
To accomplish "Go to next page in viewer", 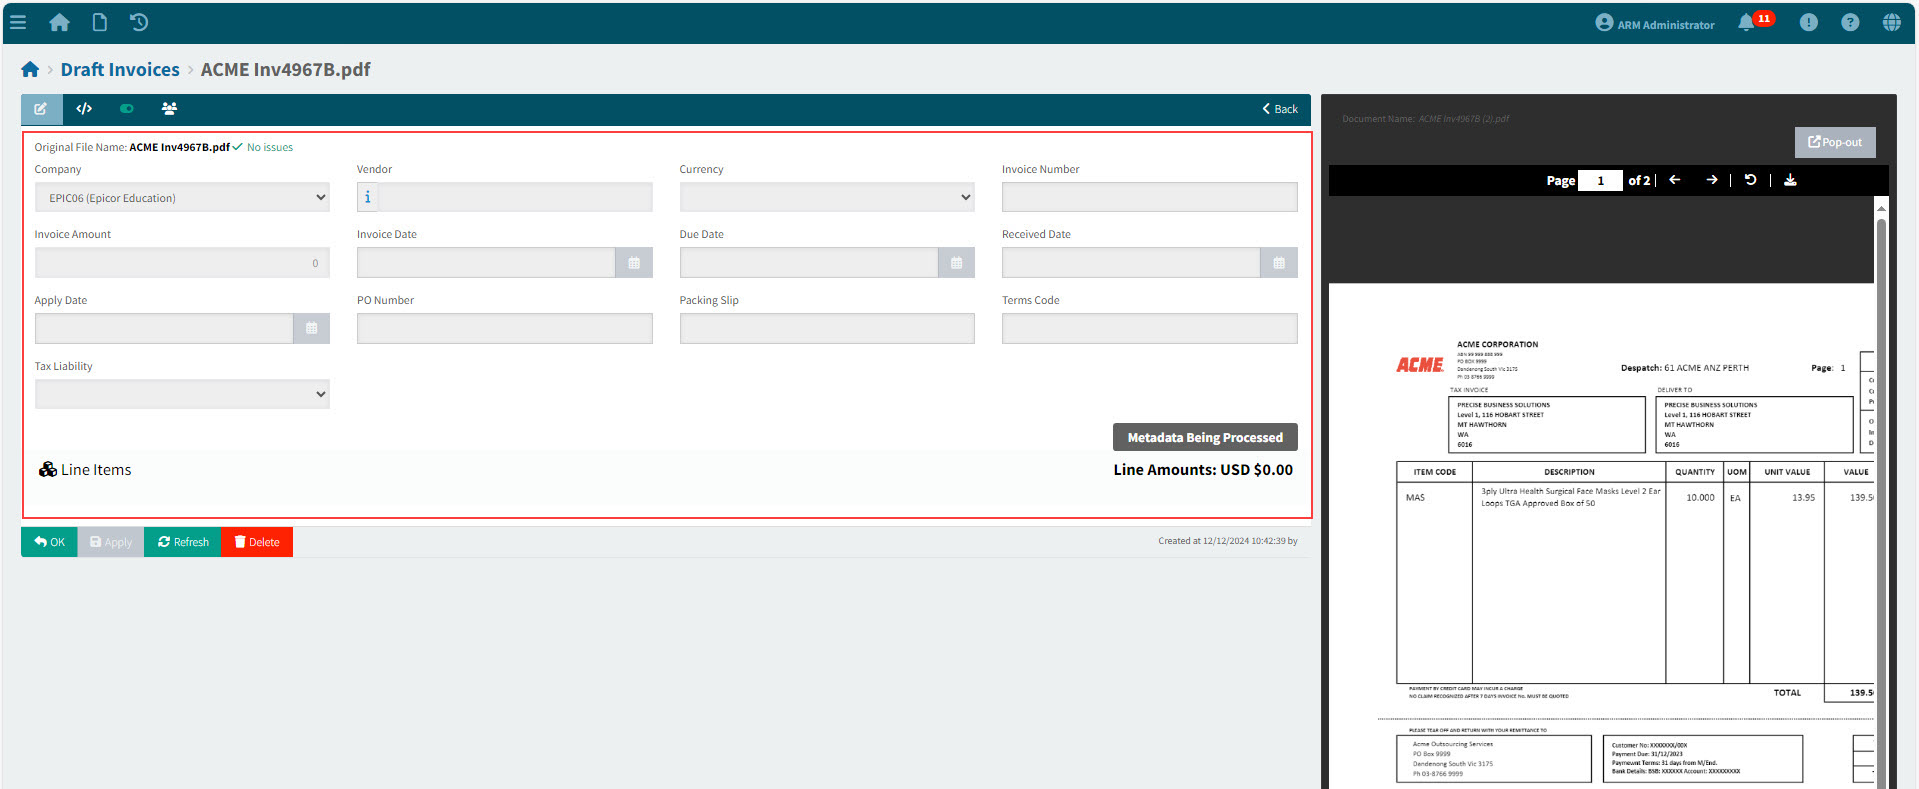I will [1712, 180].
